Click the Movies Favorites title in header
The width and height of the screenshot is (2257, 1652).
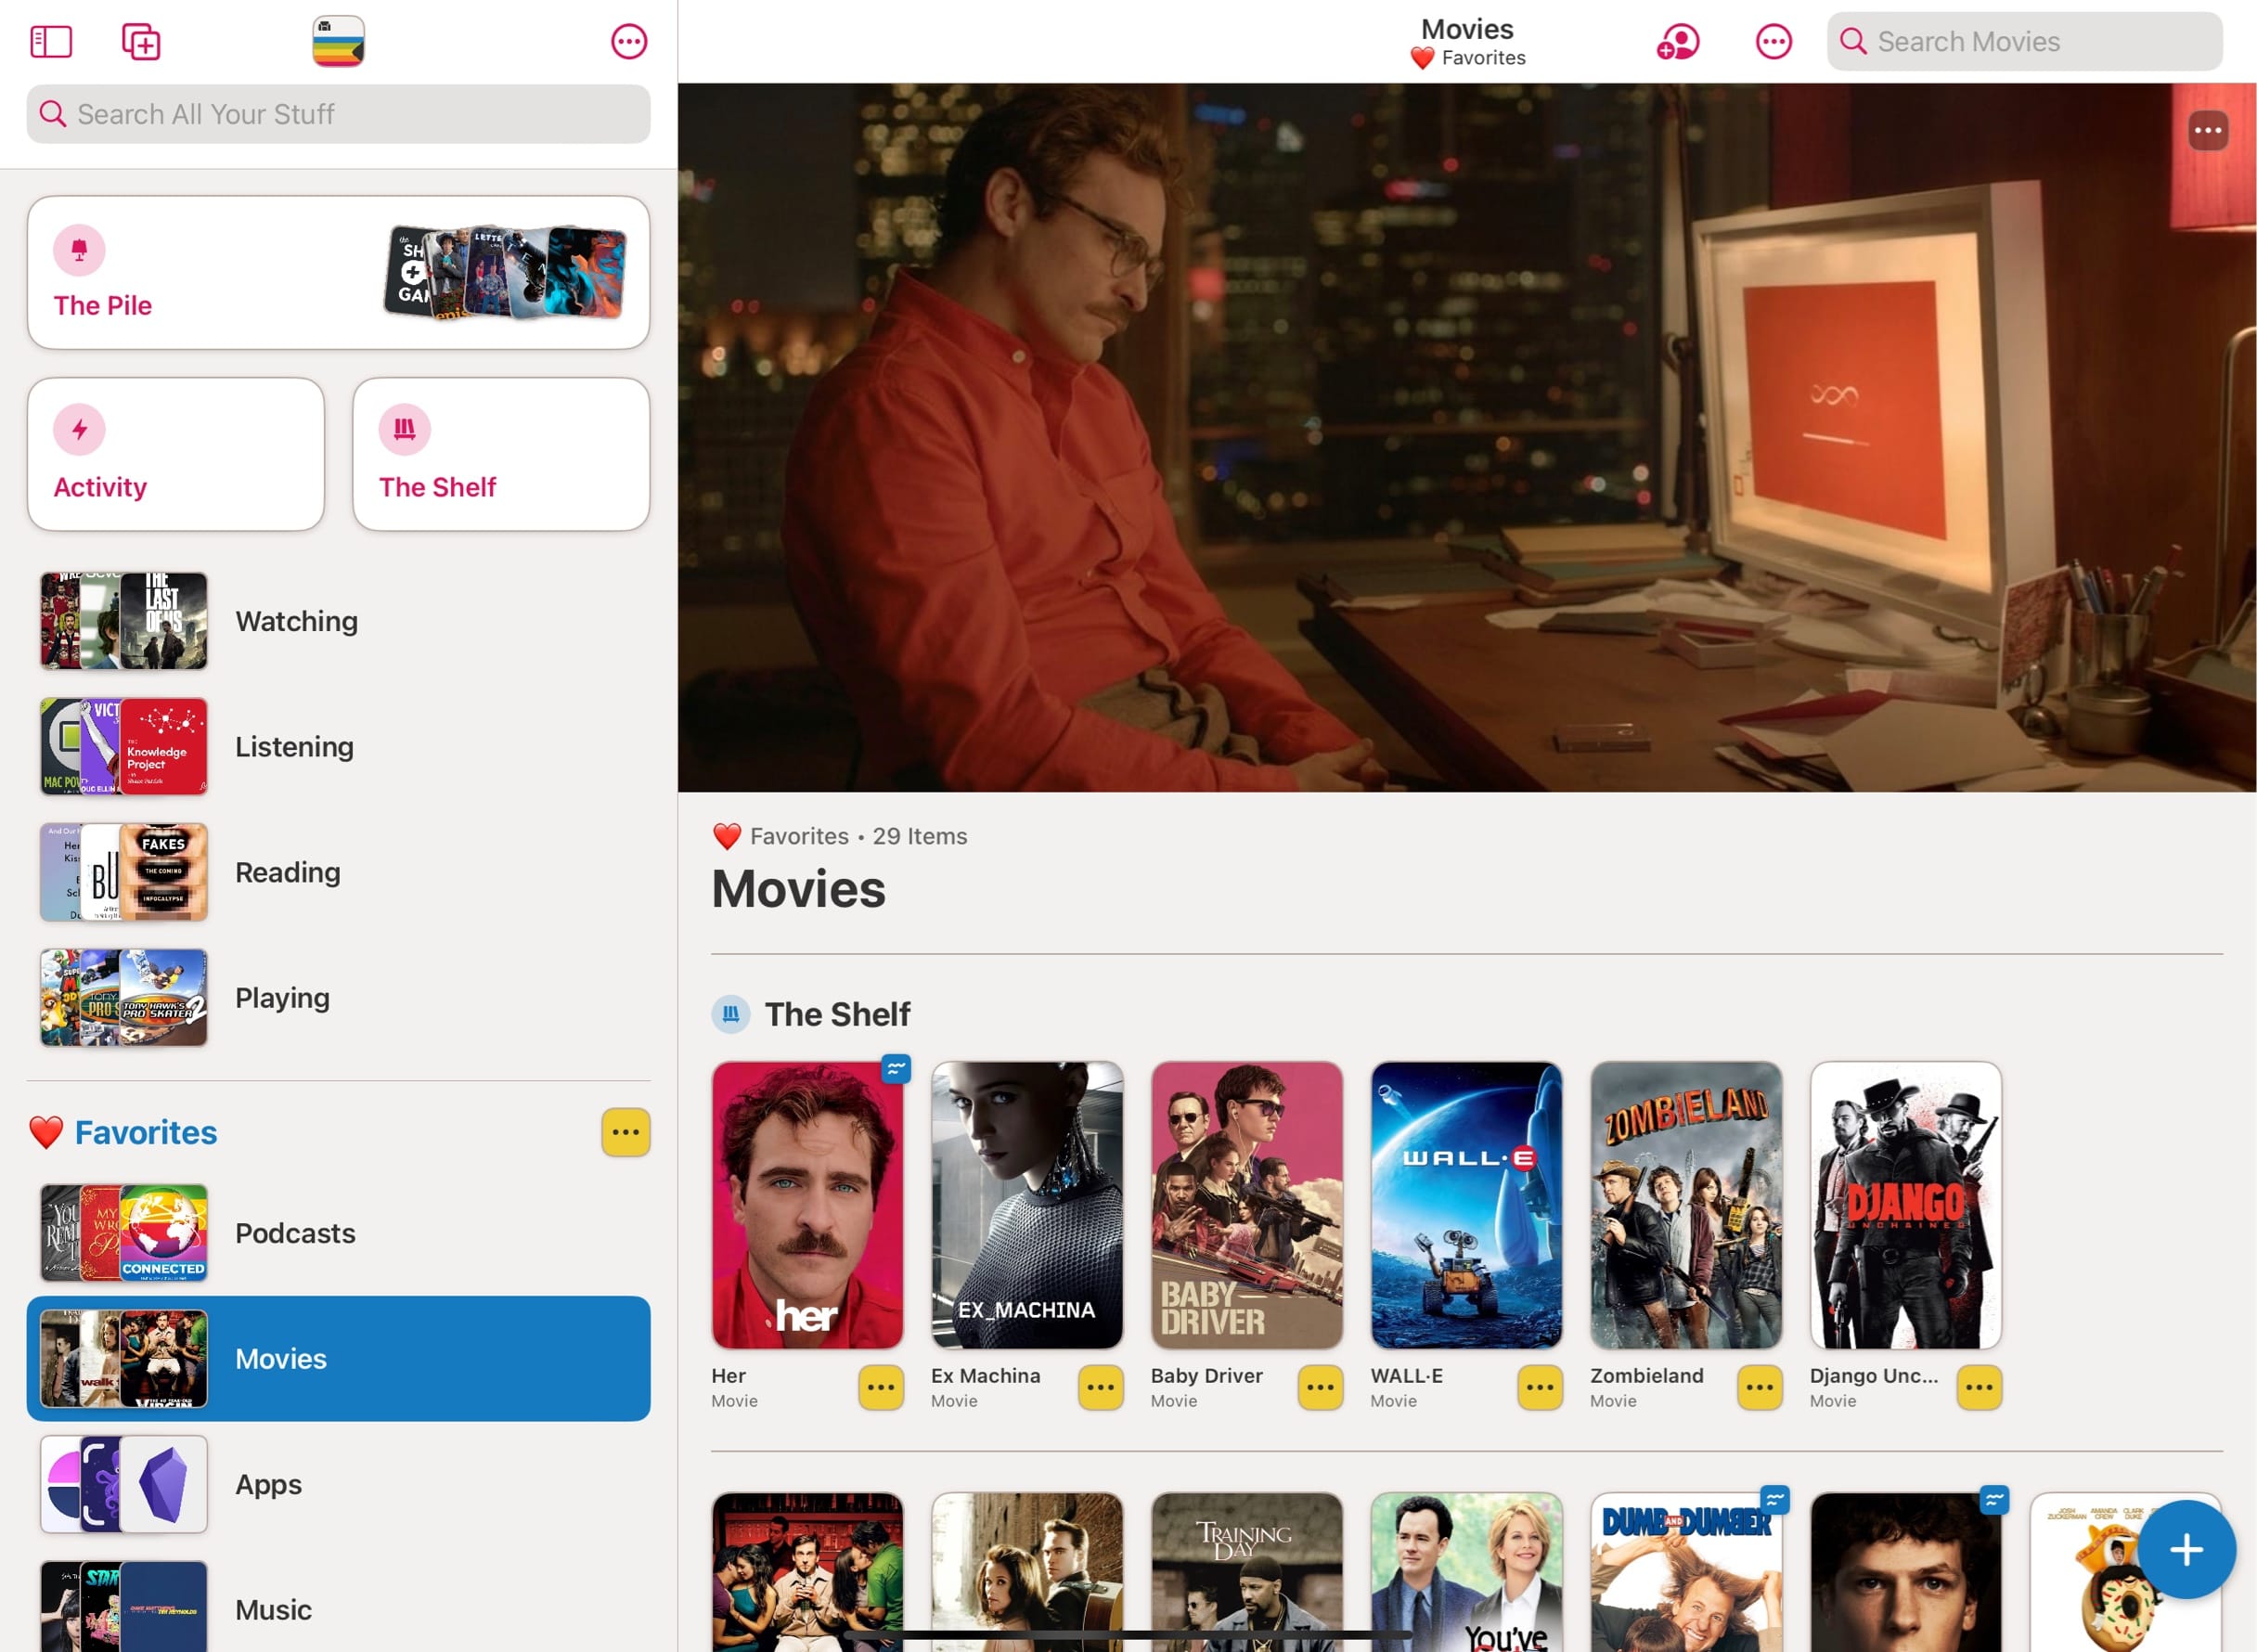1468,42
